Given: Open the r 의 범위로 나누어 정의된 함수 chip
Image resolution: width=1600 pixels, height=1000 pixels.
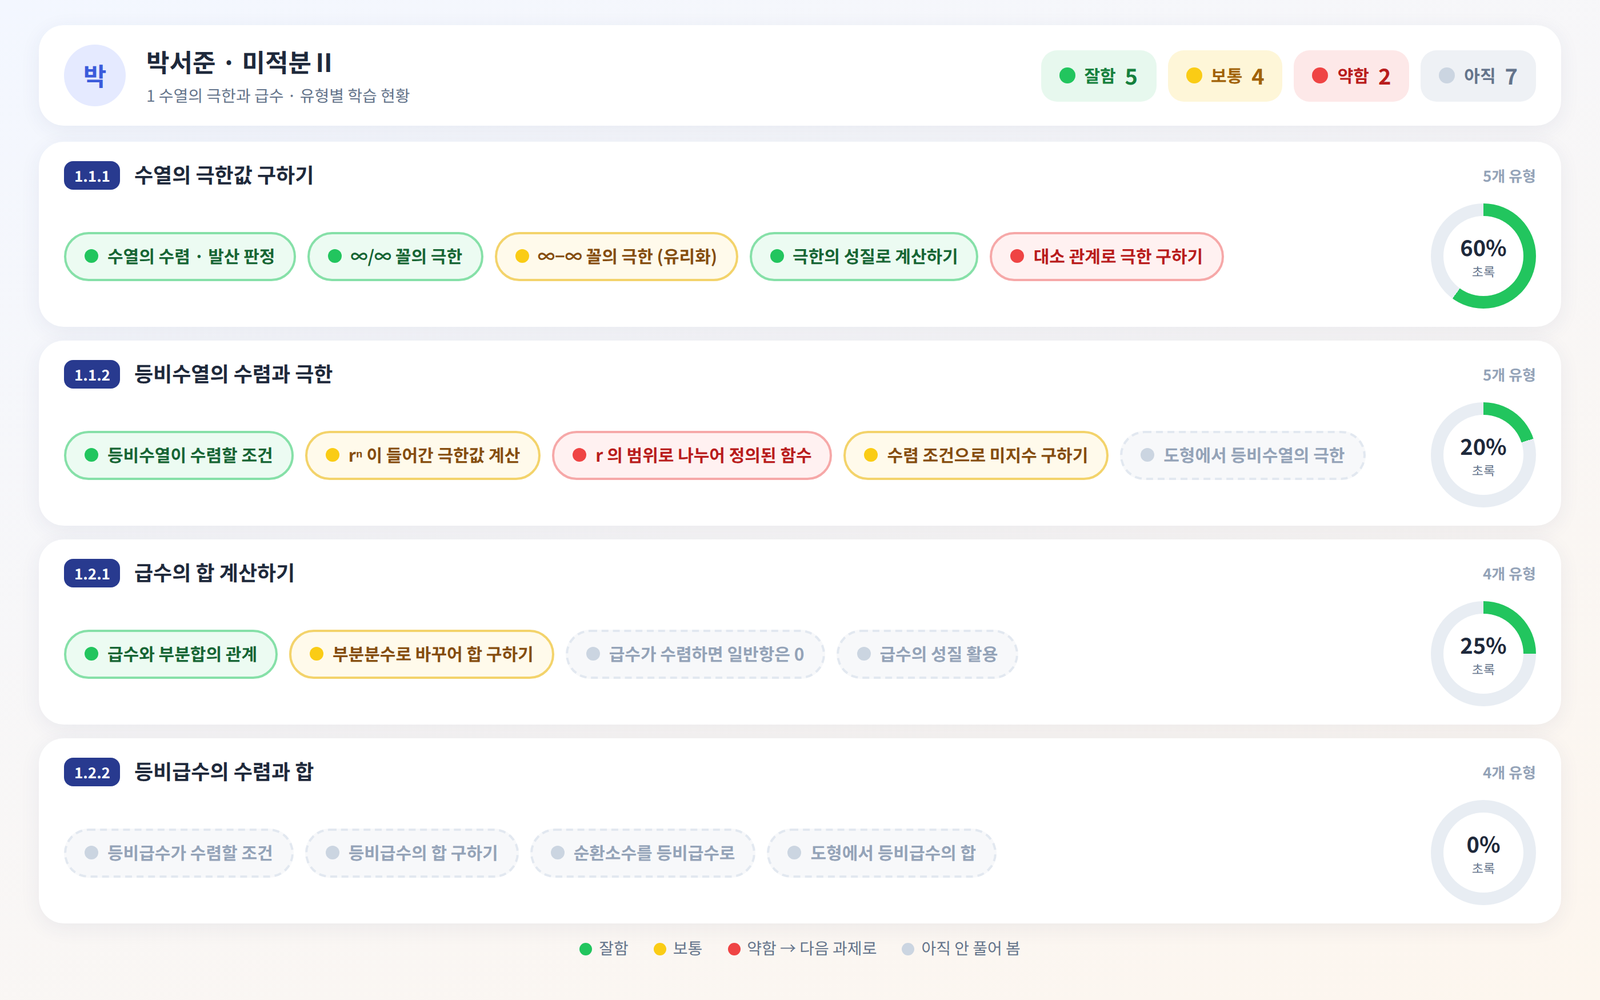Looking at the screenshot, I should click(692, 455).
